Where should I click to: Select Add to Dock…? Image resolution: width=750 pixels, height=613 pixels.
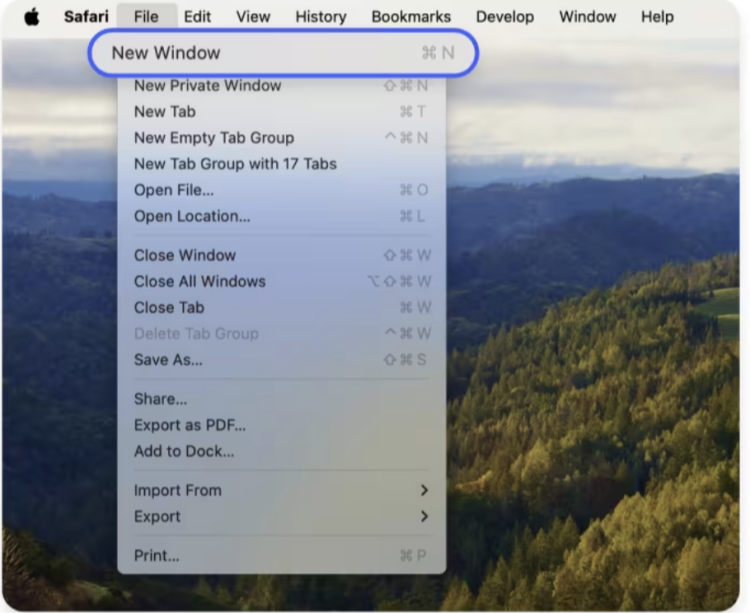tap(282, 451)
